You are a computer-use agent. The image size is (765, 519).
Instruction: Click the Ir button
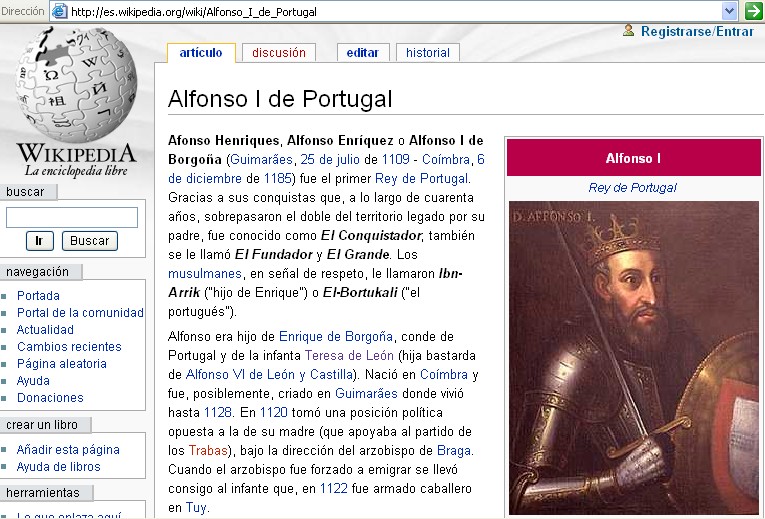point(40,241)
